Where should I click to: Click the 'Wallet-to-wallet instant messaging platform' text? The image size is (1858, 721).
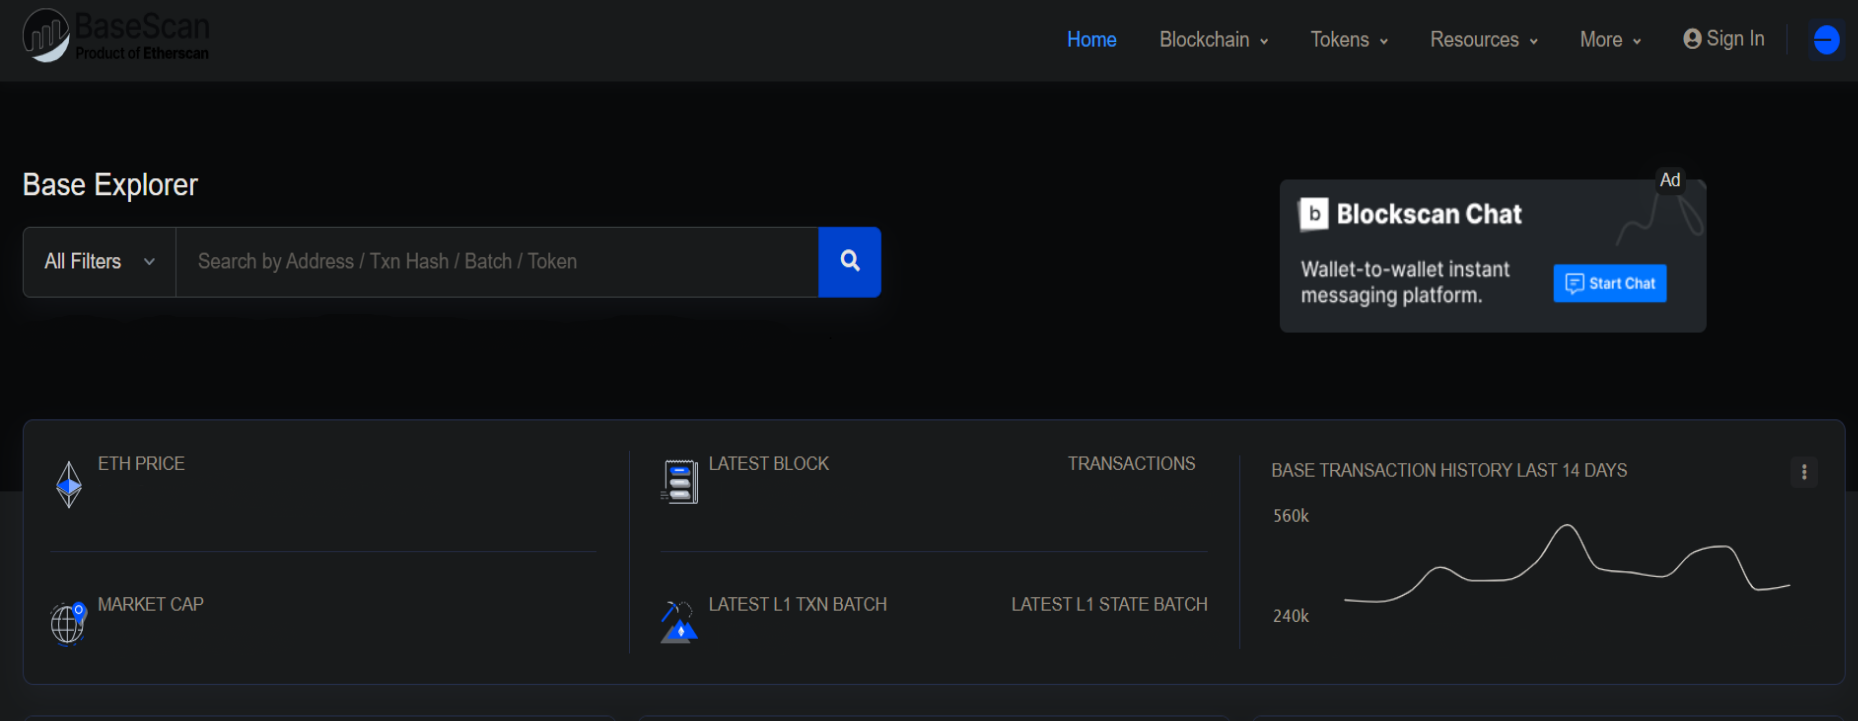(1405, 283)
